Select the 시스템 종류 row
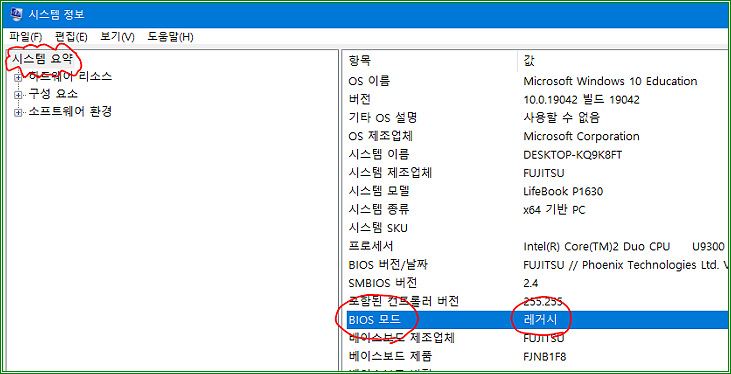The image size is (731, 374). [538, 210]
